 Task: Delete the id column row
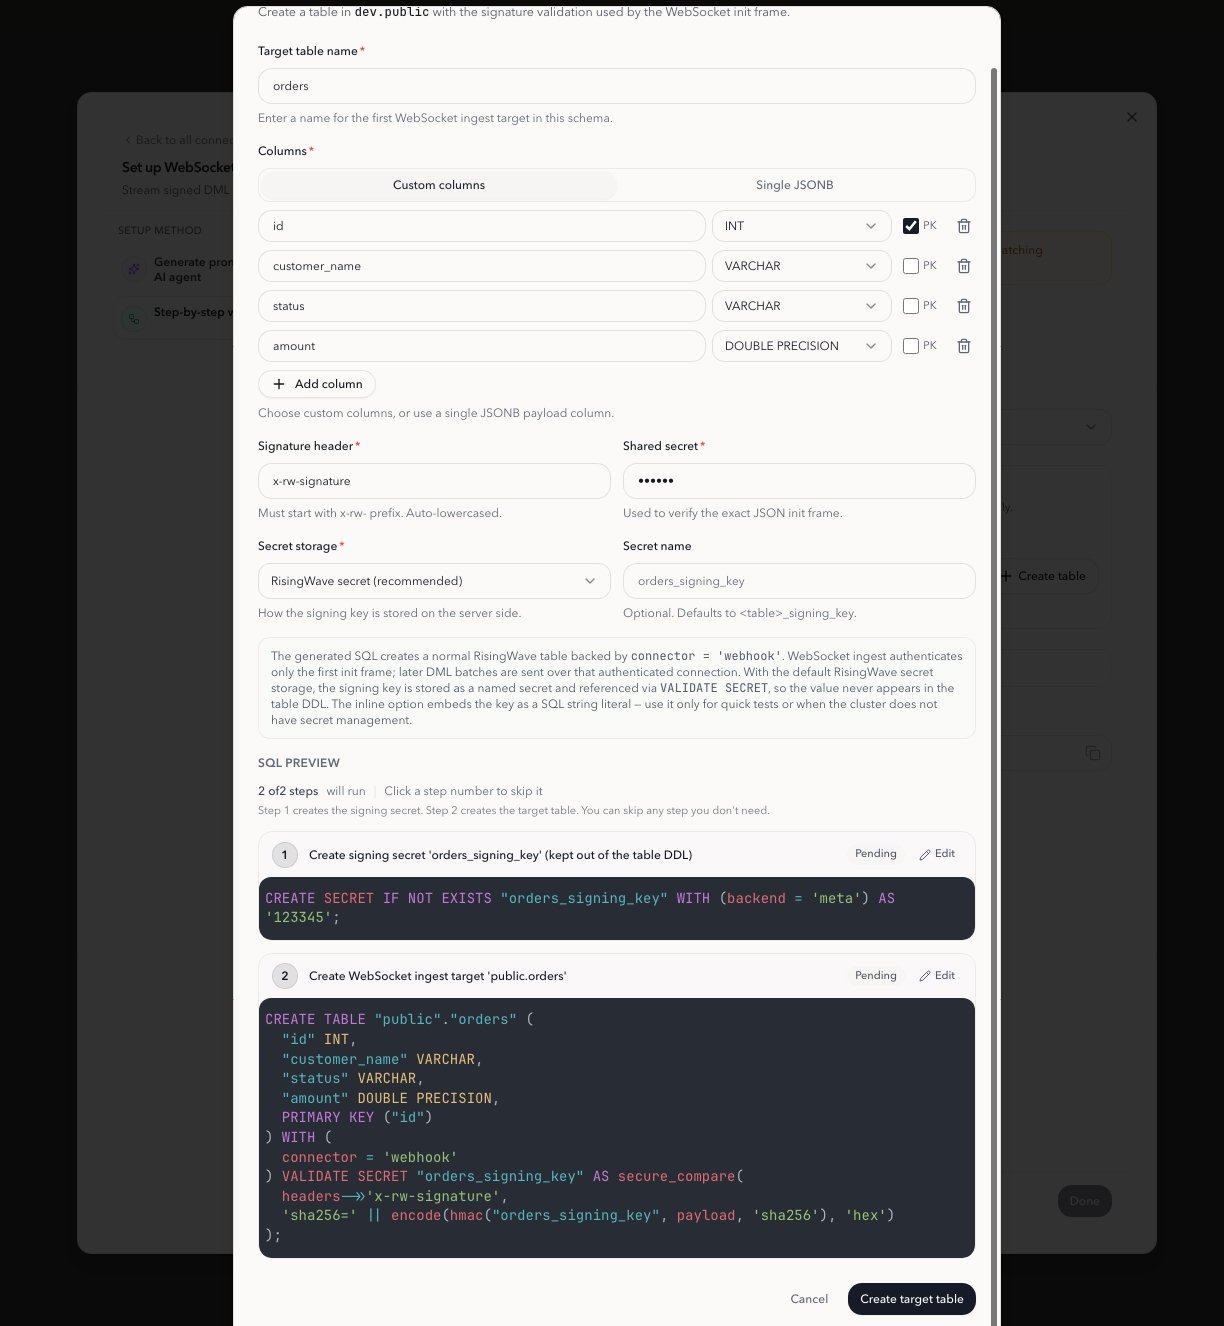click(964, 226)
